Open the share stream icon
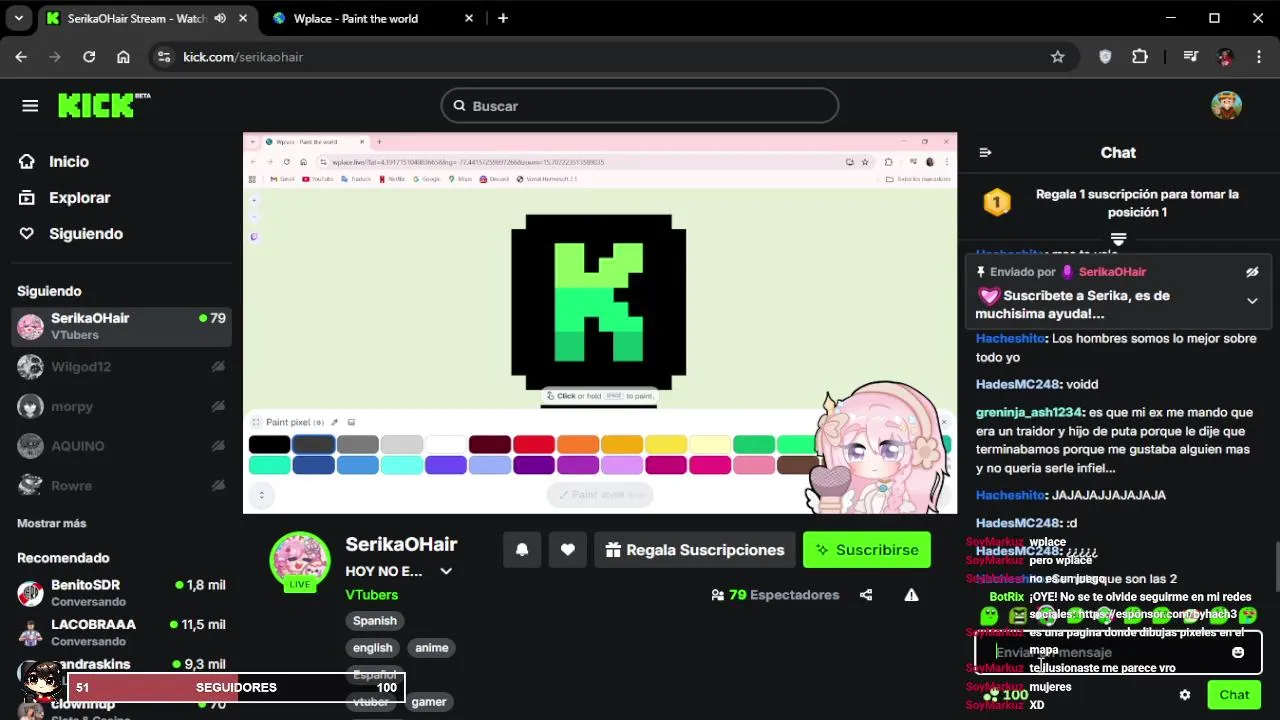The image size is (1280, 720). pos(866,595)
